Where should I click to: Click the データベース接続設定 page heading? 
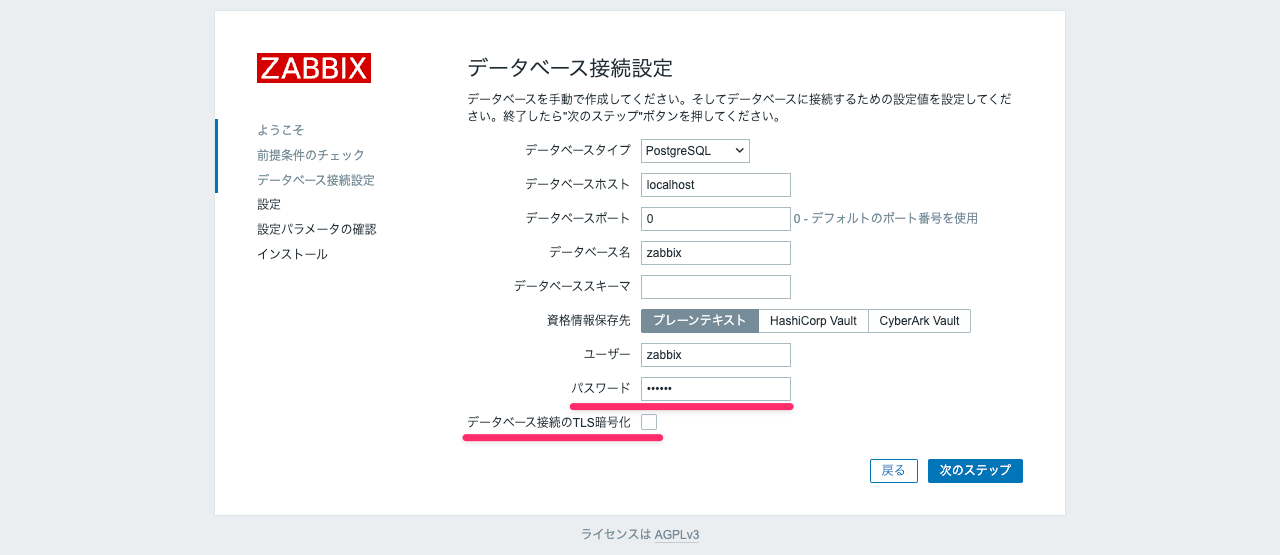(570, 68)
